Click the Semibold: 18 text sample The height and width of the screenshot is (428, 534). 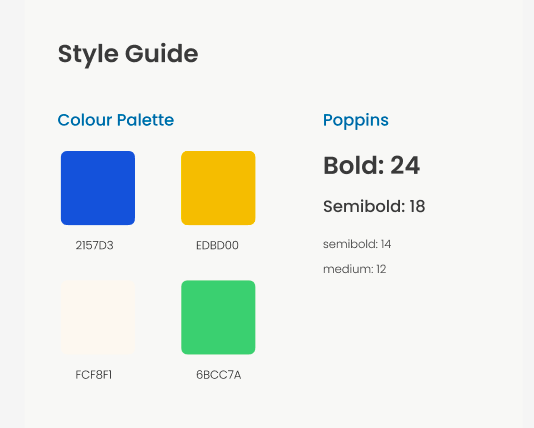pyautogui.click(x=374, y=206)
